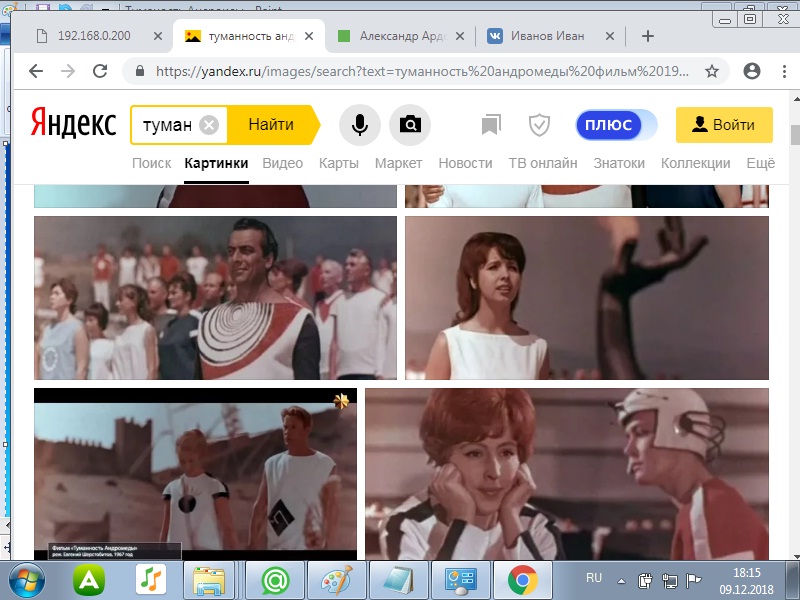Toggle the ПЛЮС switch
The height and width of the screenshot is (600, 800).
(x=616, y=124)
